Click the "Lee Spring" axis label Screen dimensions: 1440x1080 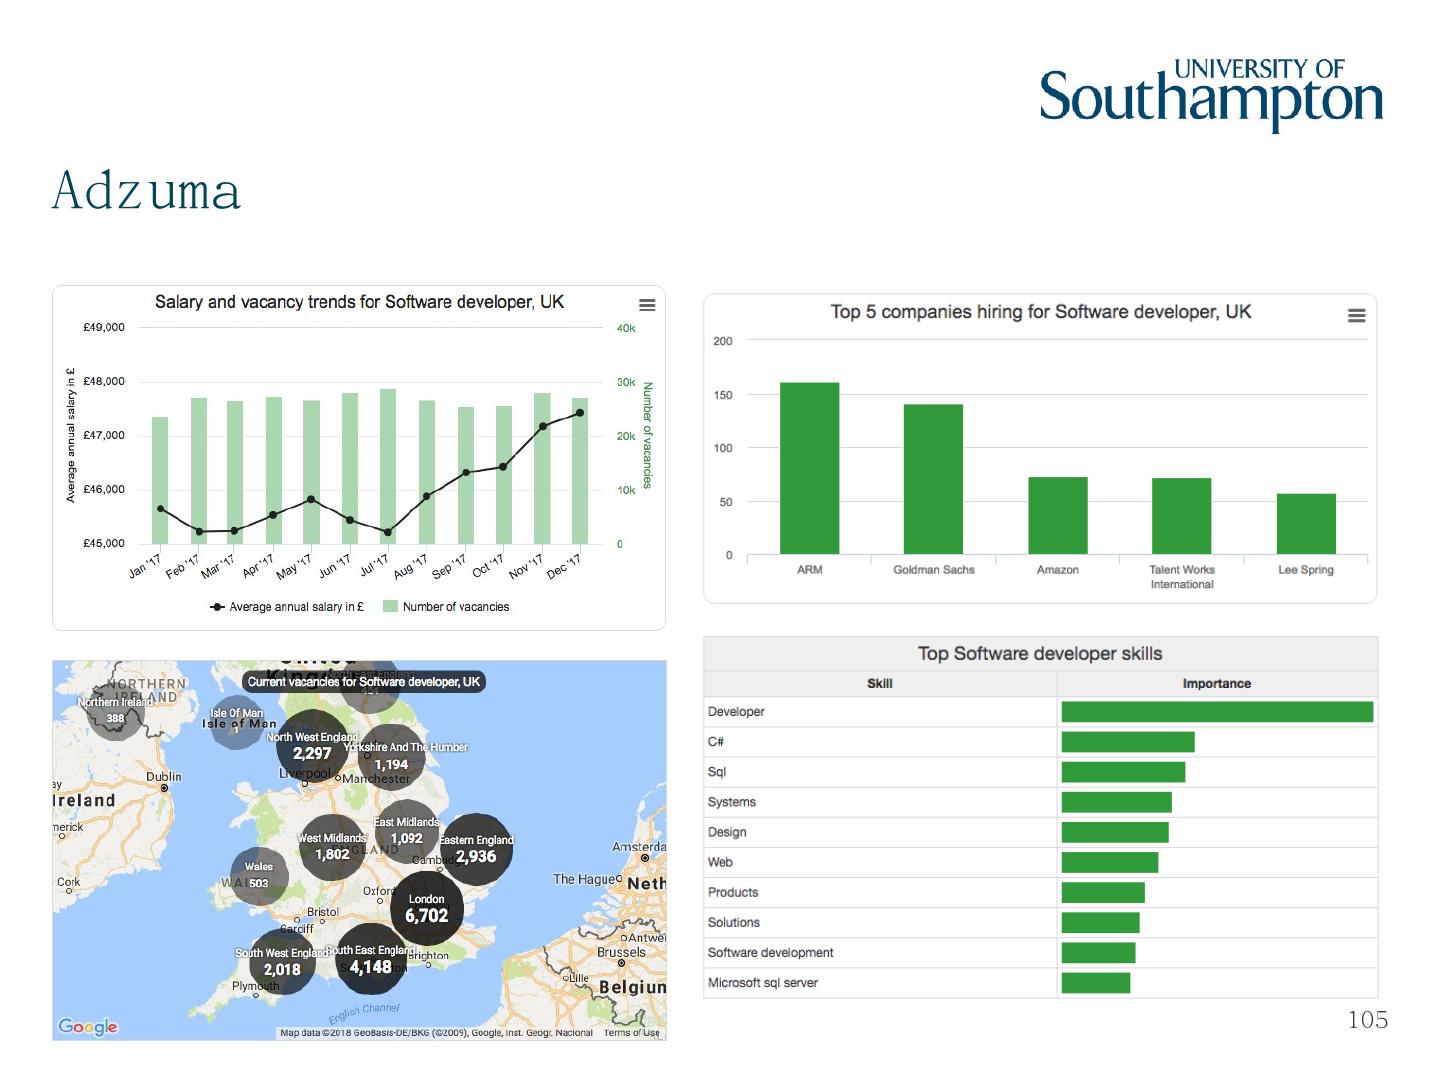click(x=1306, y=570)
